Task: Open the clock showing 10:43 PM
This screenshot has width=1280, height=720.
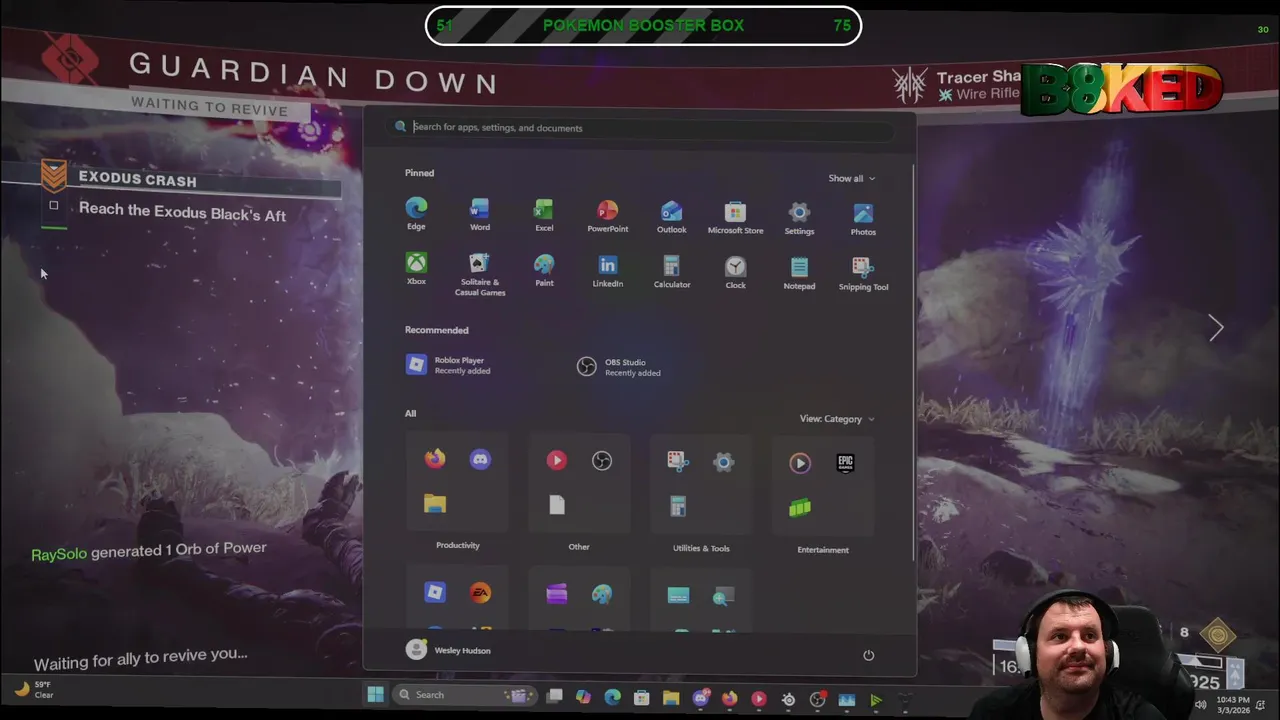Action: pos(1233,704)
